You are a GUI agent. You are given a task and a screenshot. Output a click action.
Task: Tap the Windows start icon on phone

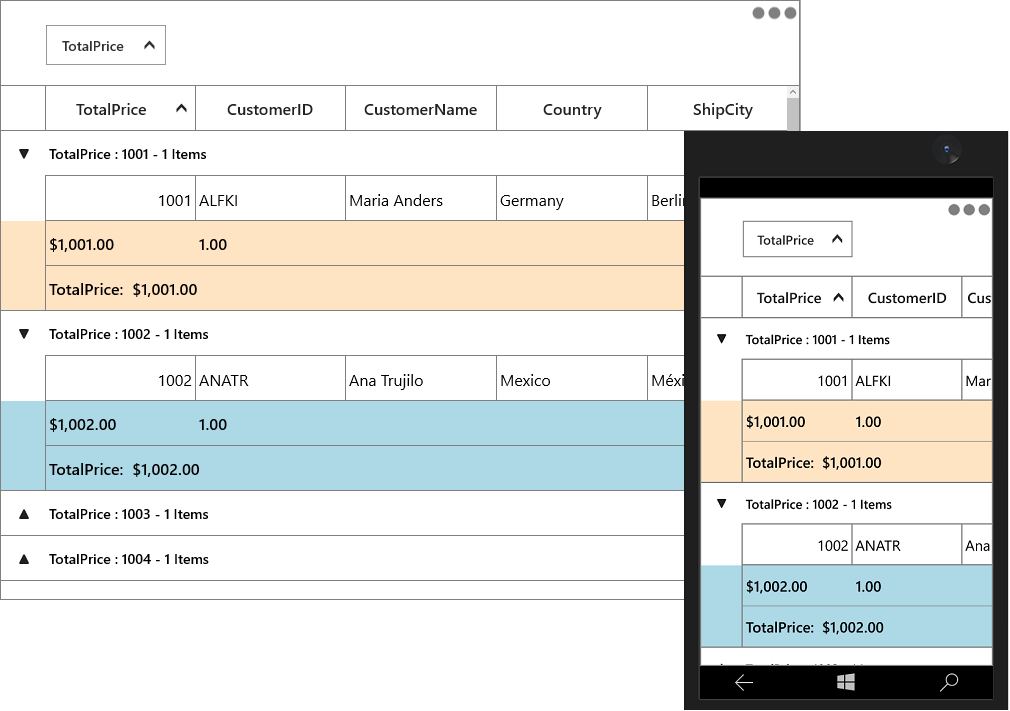pyautogui.click(x=846, y=682)
